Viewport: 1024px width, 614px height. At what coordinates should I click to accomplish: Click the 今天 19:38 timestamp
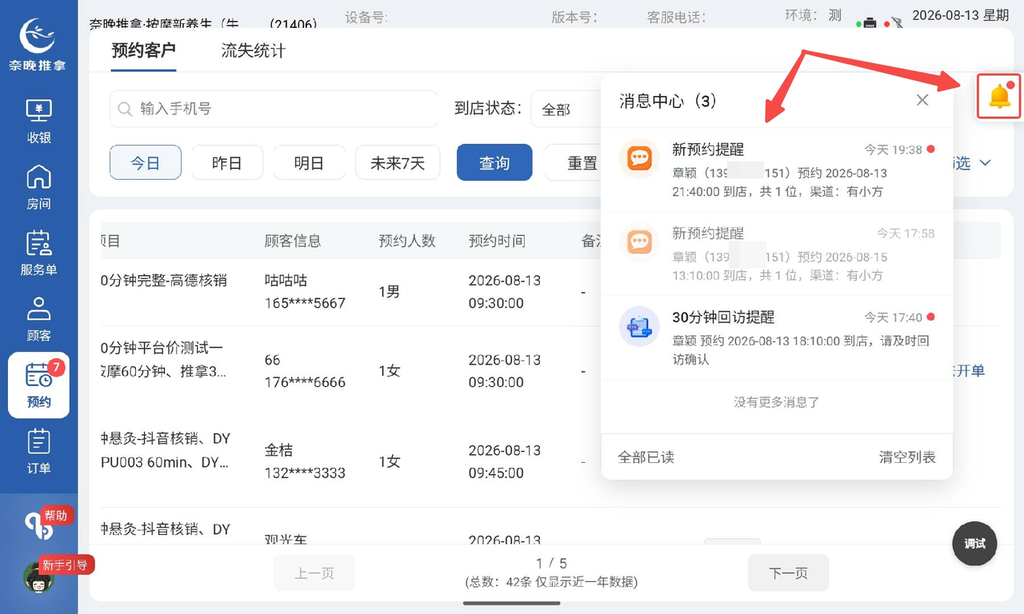893,150
